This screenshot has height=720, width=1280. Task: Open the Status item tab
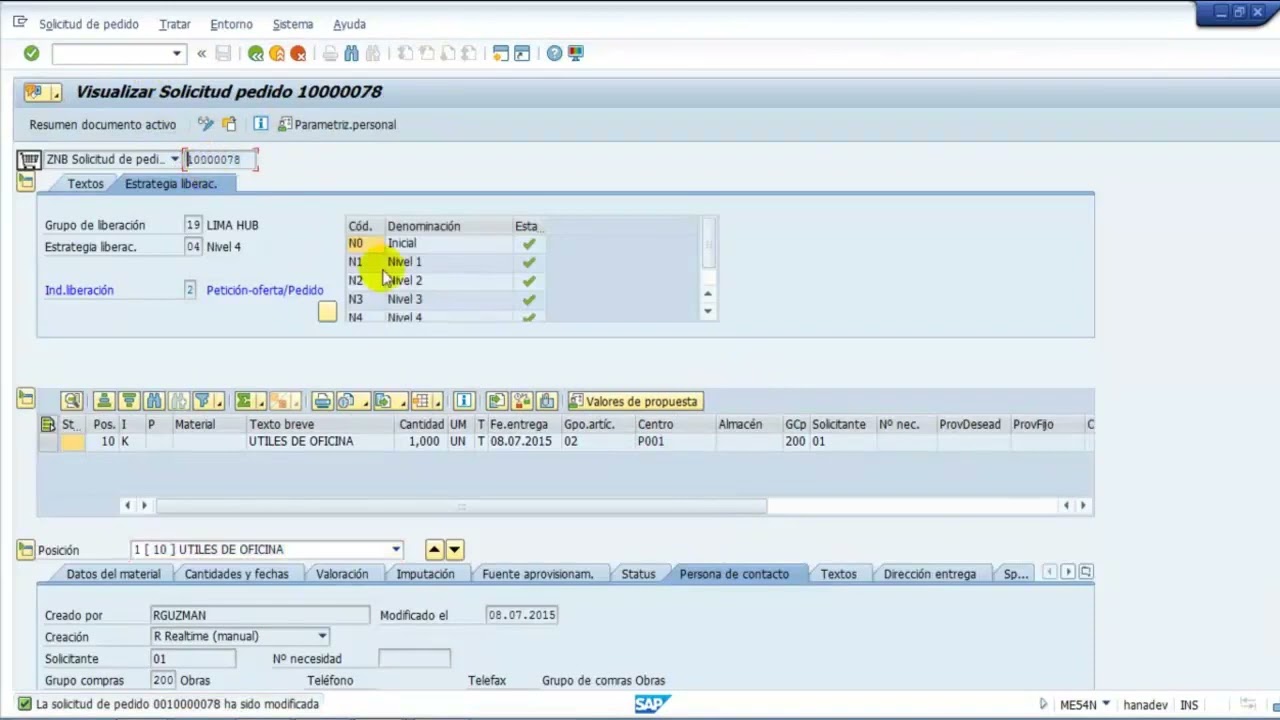point(638,574)
